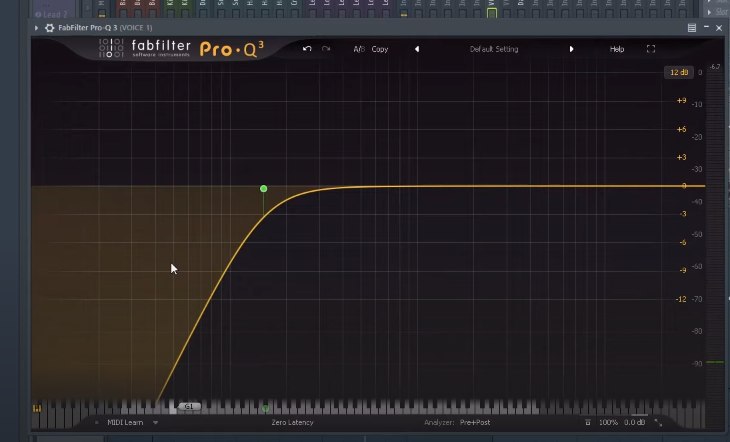Open MIDI Learn dropdown arrow
Screen dimensions: 730x442
(x=155, y=422)
